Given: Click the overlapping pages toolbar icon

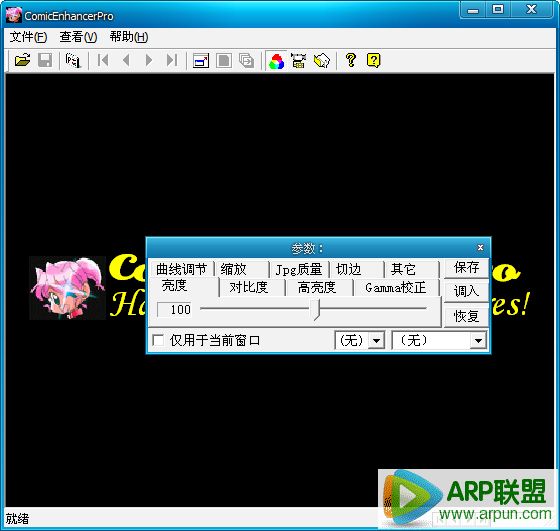Looking at the screenshot, I should 246,60.
